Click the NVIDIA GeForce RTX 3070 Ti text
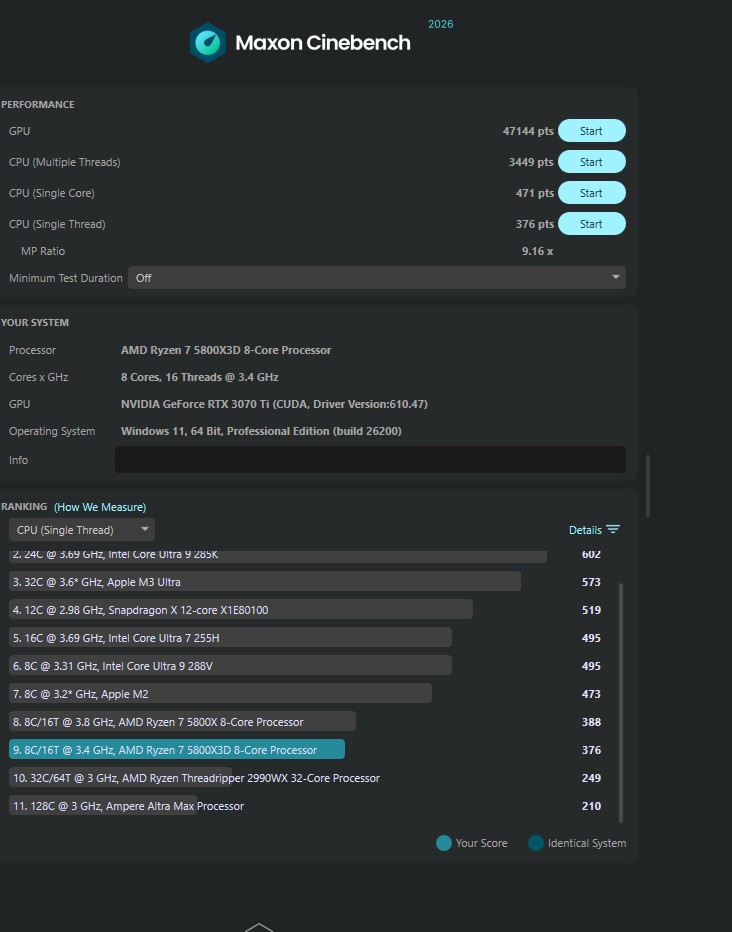This screenshot has width=732, height=932. click(x=274, y=404)
